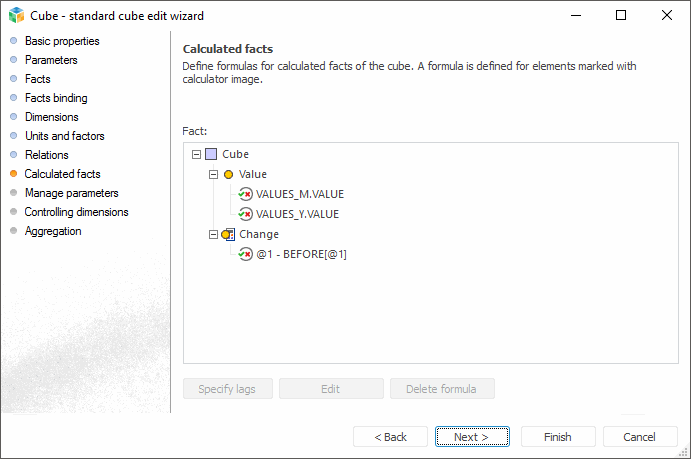Click the yellow circle icon beside Value
This screenshot has height=459, width=691.
point(228,175)
